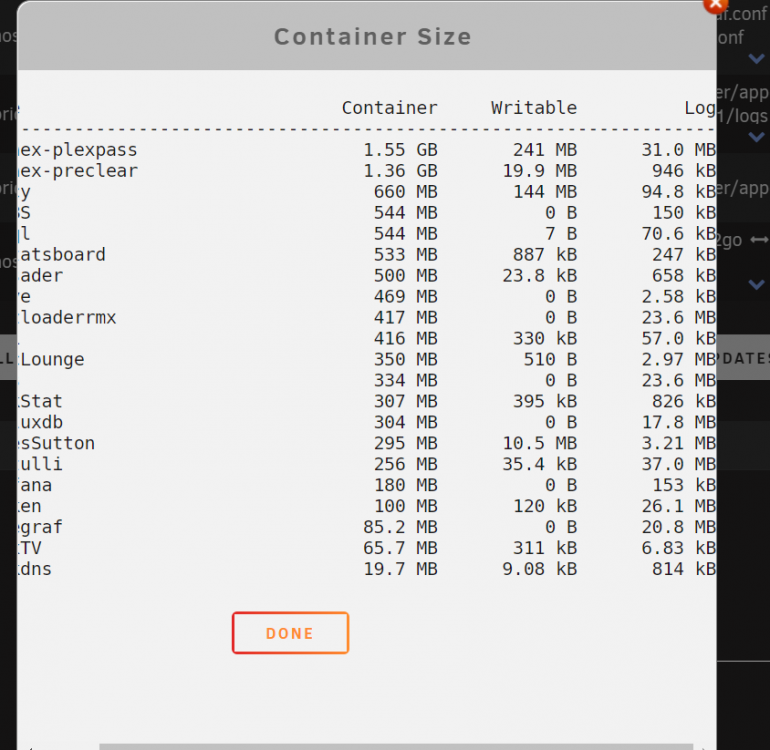Click the '65.7 MB' container size value
The width and height of the screenshot is (770, 750).
[400, 548]
